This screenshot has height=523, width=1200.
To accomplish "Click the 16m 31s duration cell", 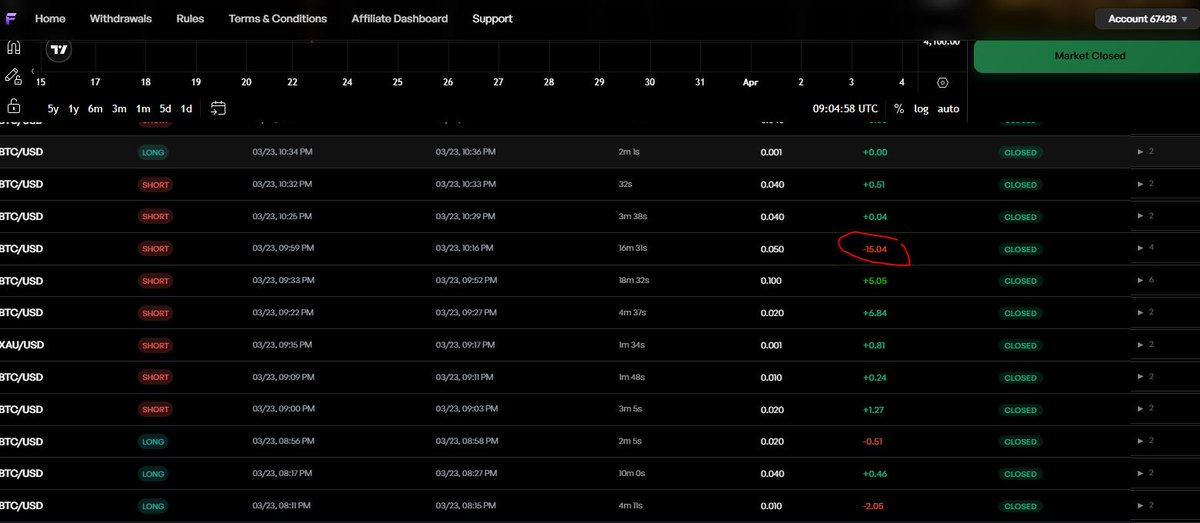I will click(x=634, y=249).
